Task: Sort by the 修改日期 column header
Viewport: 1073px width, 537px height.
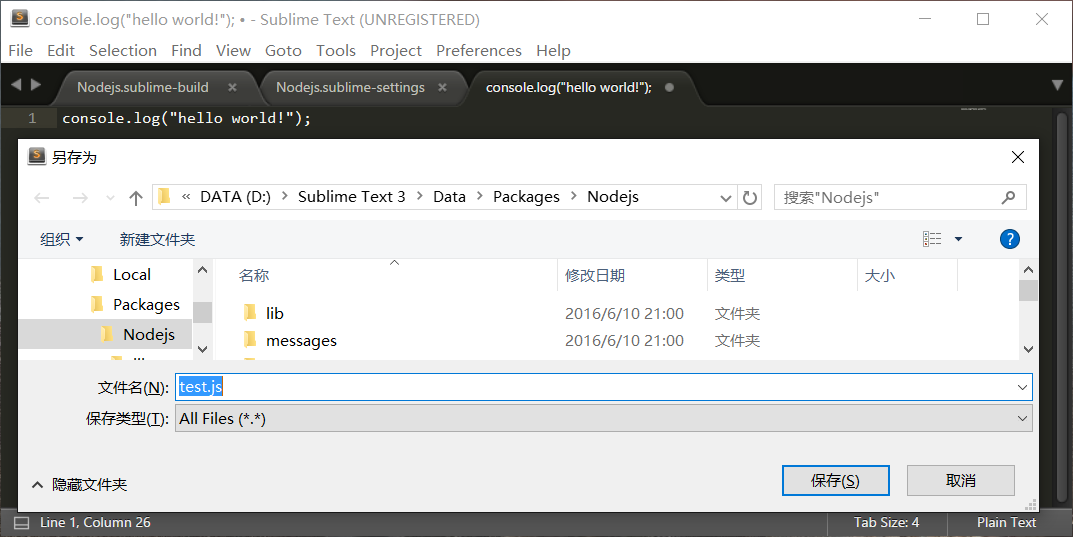Action: (x=595, y=276)
